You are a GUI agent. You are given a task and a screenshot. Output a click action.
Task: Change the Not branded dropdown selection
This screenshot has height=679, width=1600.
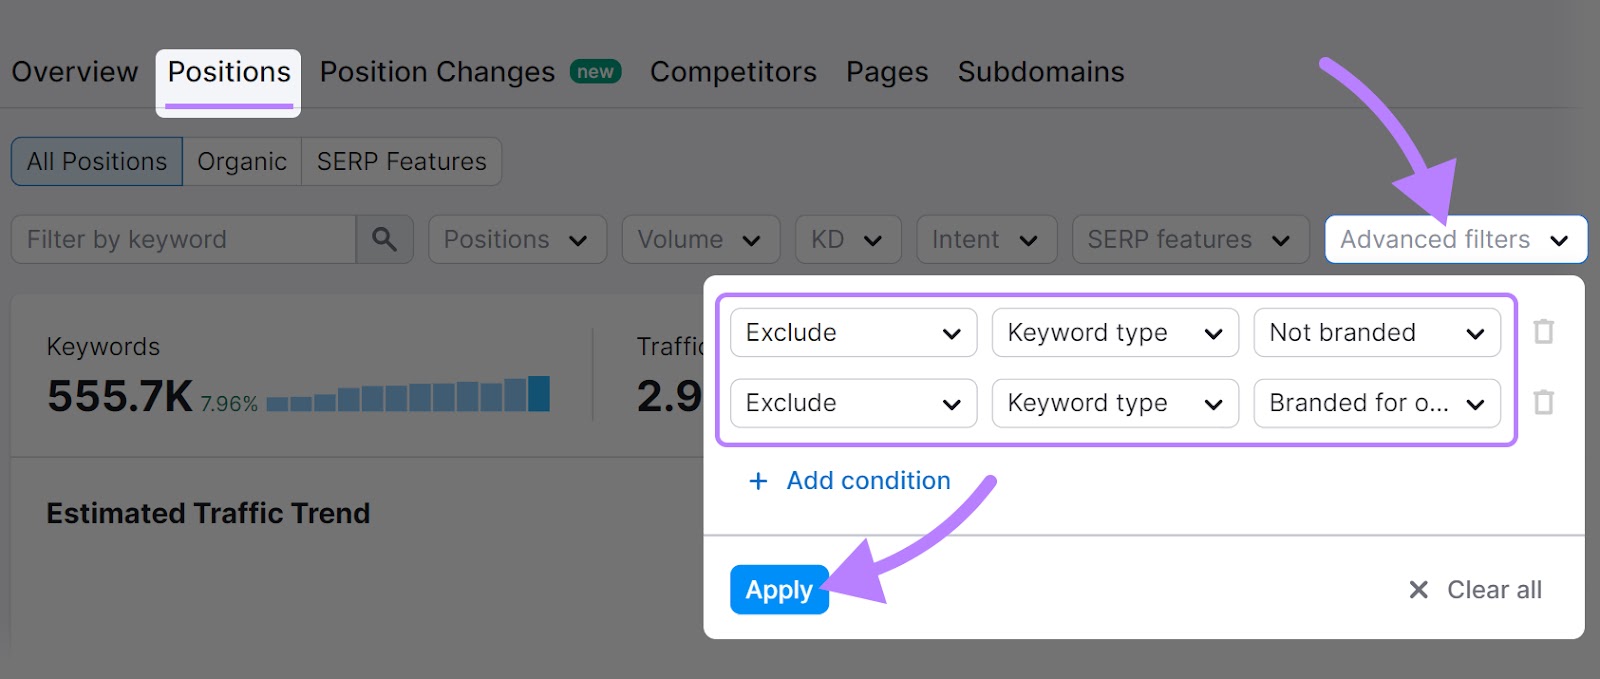[1377, 333]
